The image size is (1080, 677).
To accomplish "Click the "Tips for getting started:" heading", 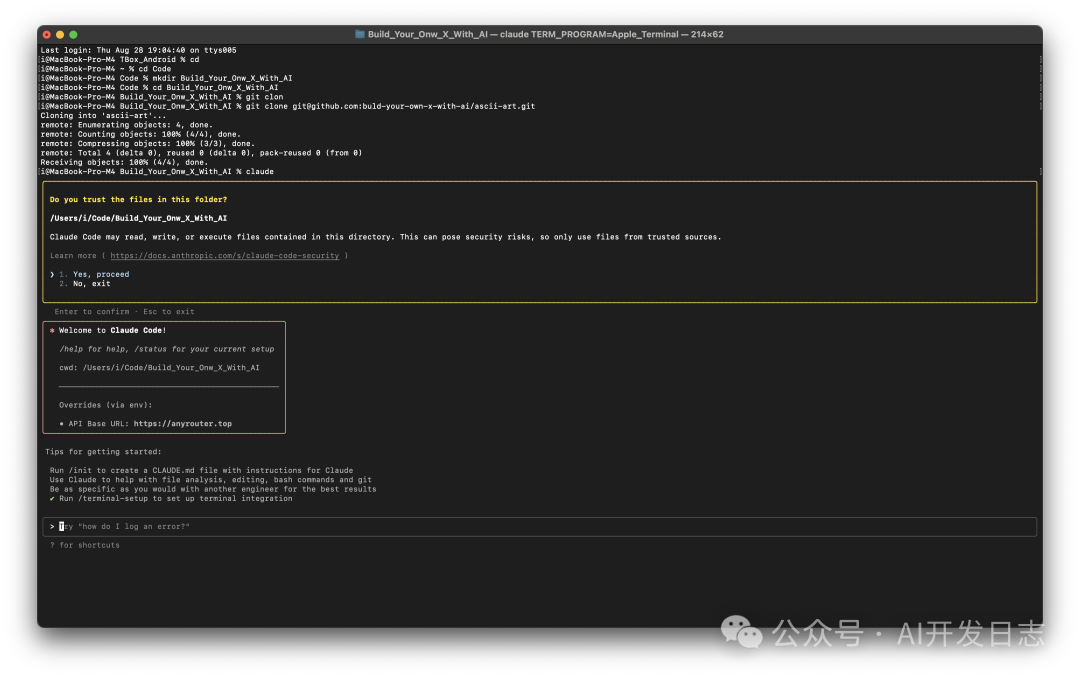I will pos(103,452).
